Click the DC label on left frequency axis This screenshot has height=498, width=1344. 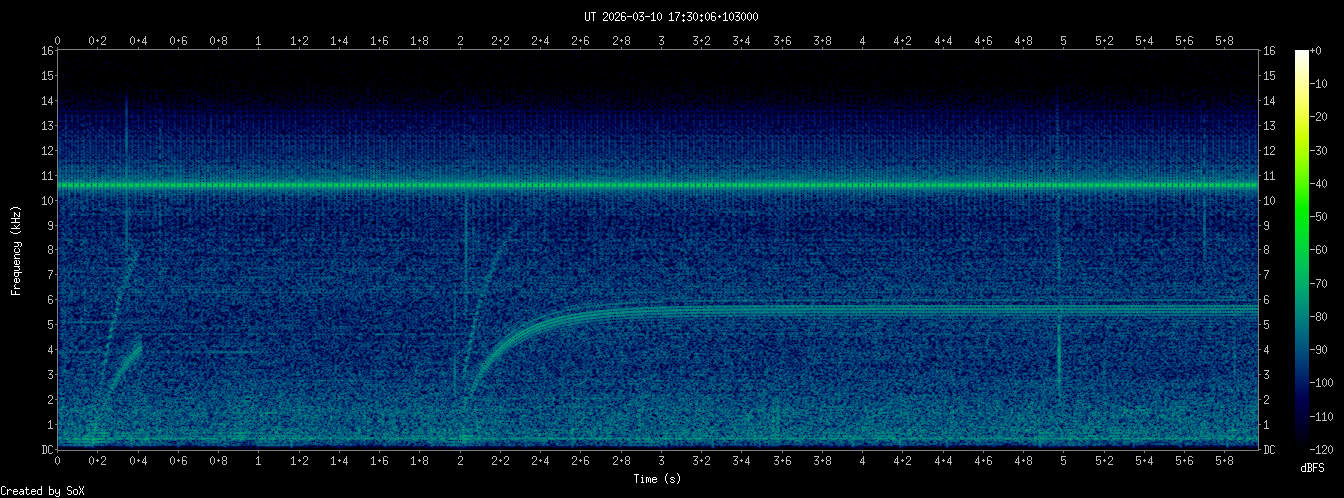point(46,450)
